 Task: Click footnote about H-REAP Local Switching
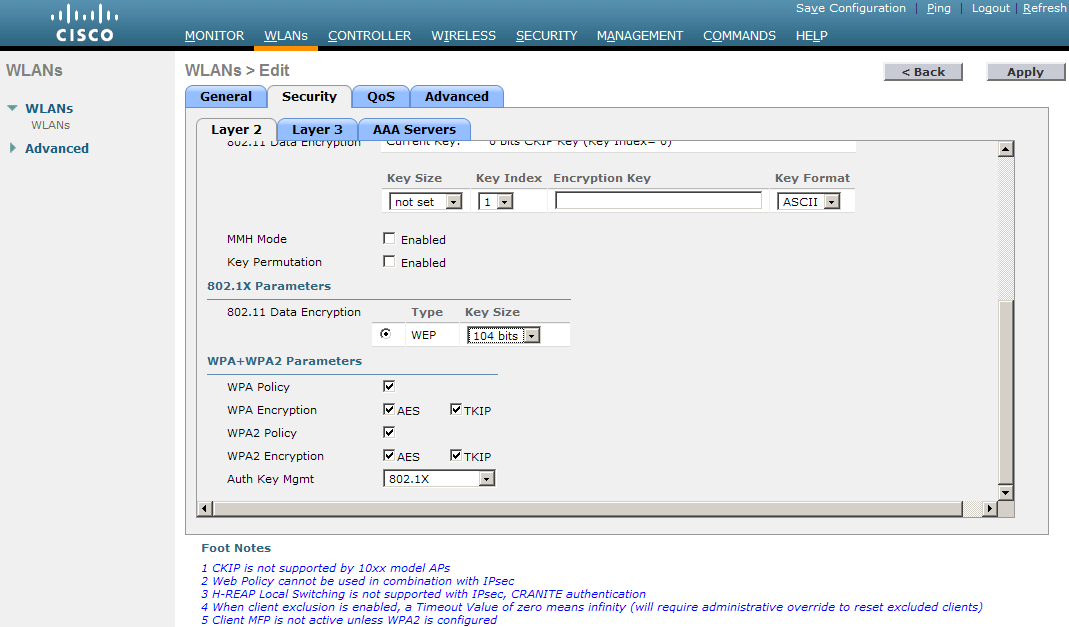click(423, 594)
